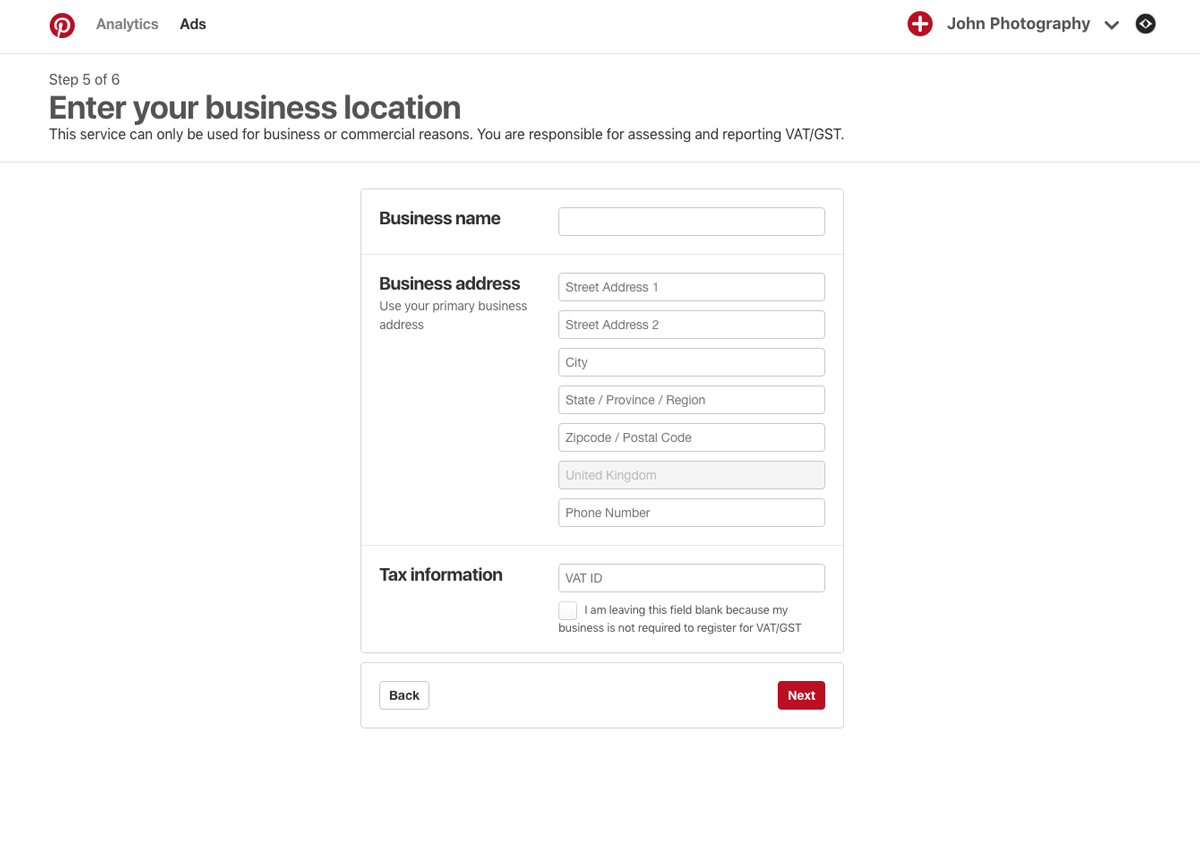
Task: Click the Phone Number field
Action: [x=691, y=512]
